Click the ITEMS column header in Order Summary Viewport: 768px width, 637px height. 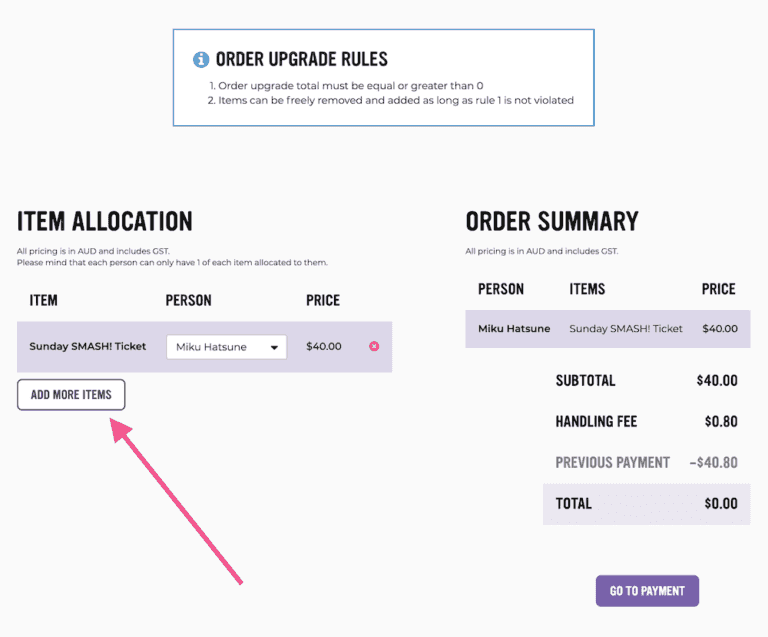587,289
